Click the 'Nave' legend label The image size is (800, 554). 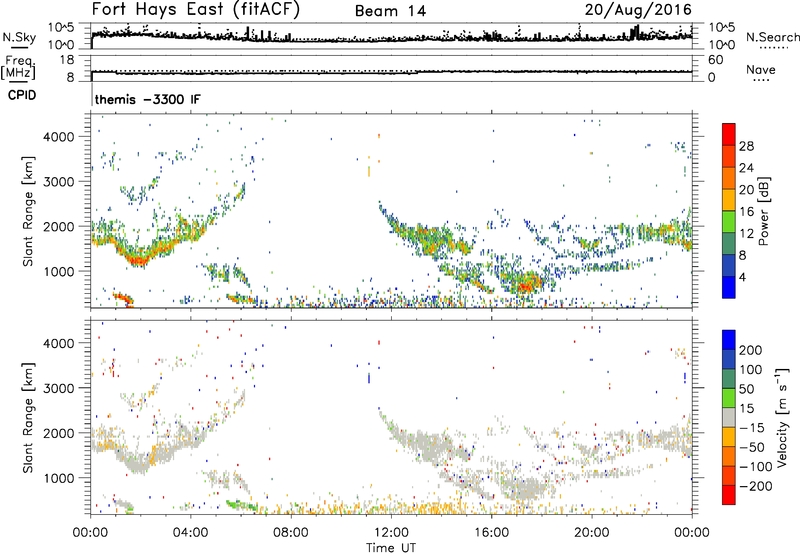[761, 69]
